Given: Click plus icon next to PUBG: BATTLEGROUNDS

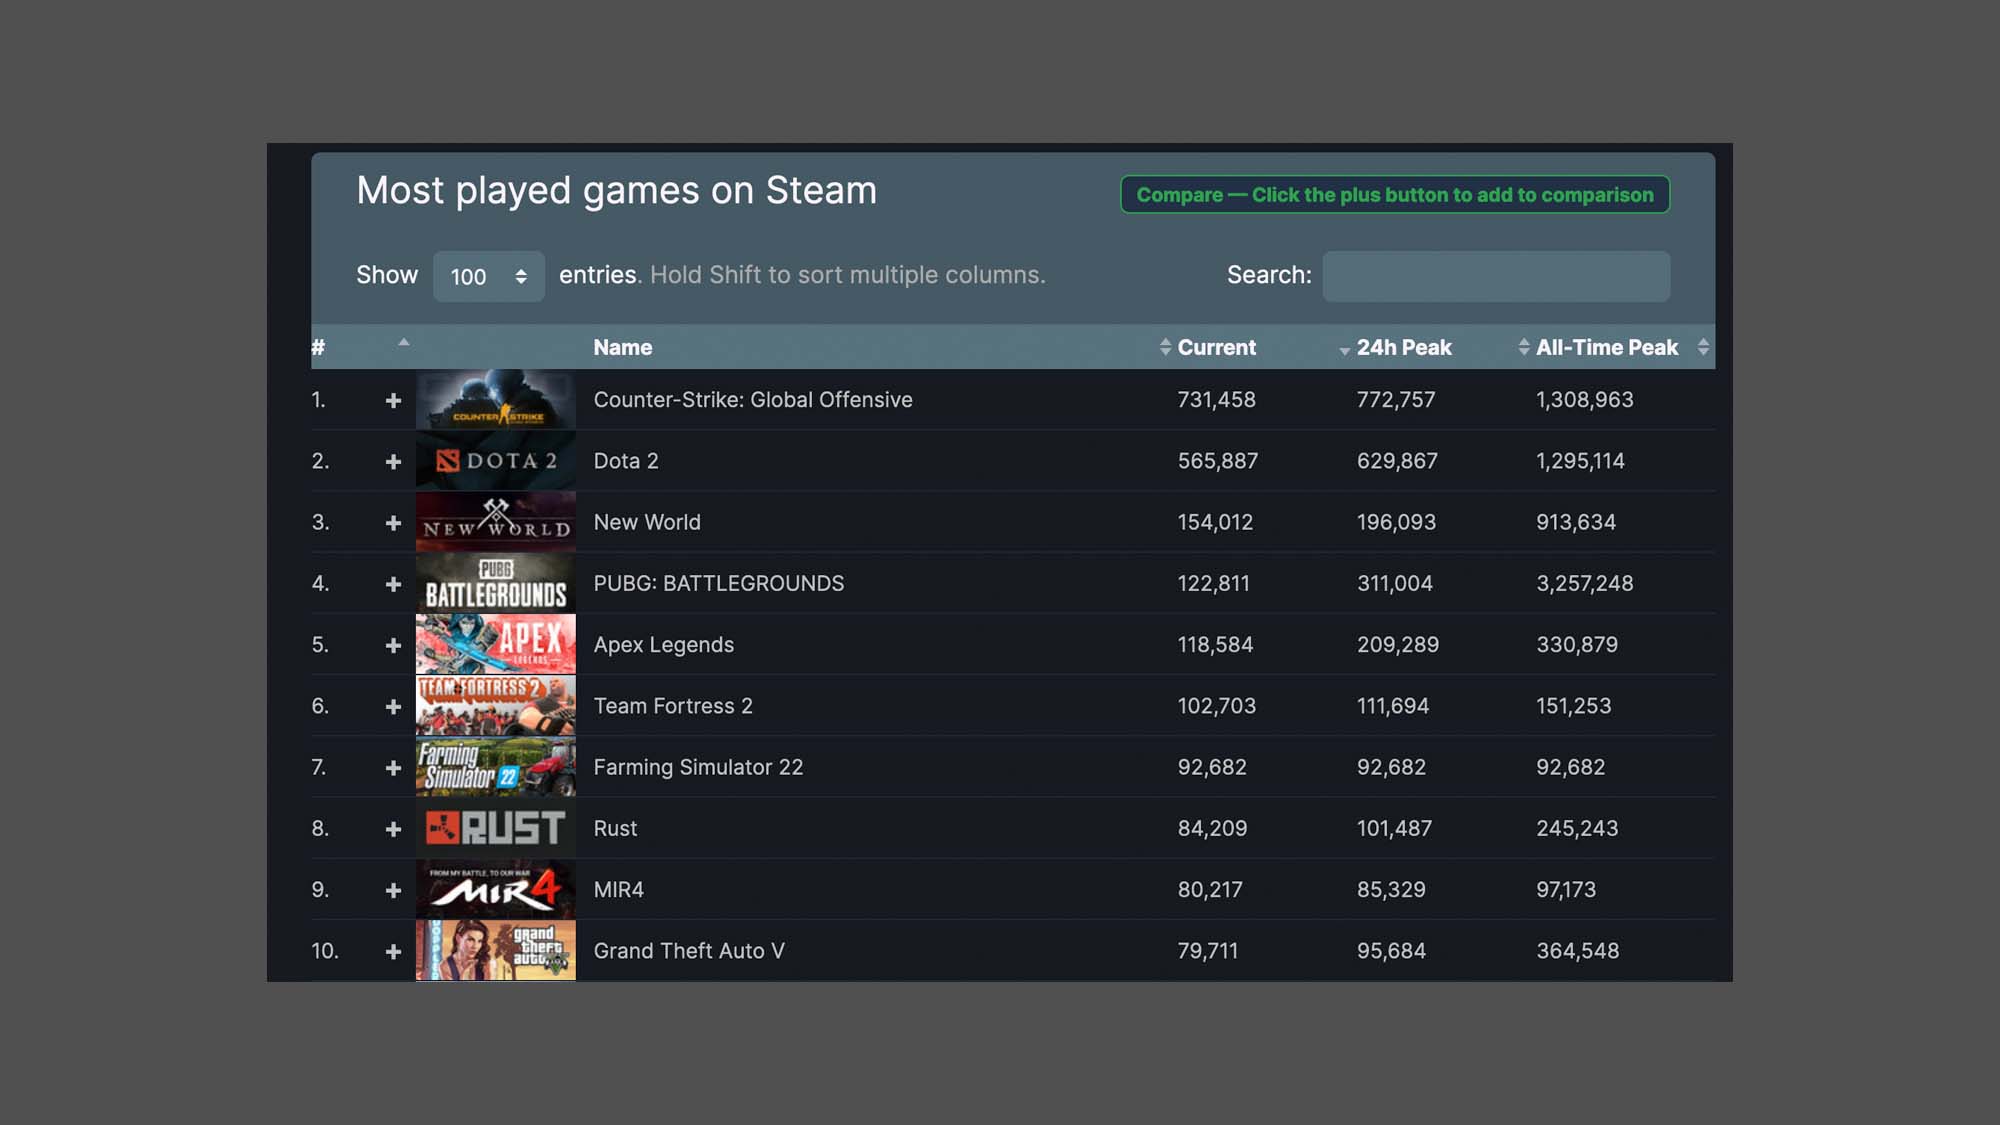Looking at the screenshot, I should (x=393, y=584).
